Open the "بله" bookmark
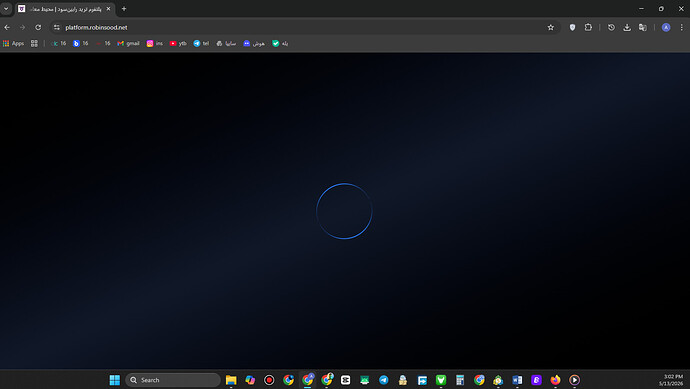This screenshot has width=690, height=389. pyautogui.click(x=280, y=43)
